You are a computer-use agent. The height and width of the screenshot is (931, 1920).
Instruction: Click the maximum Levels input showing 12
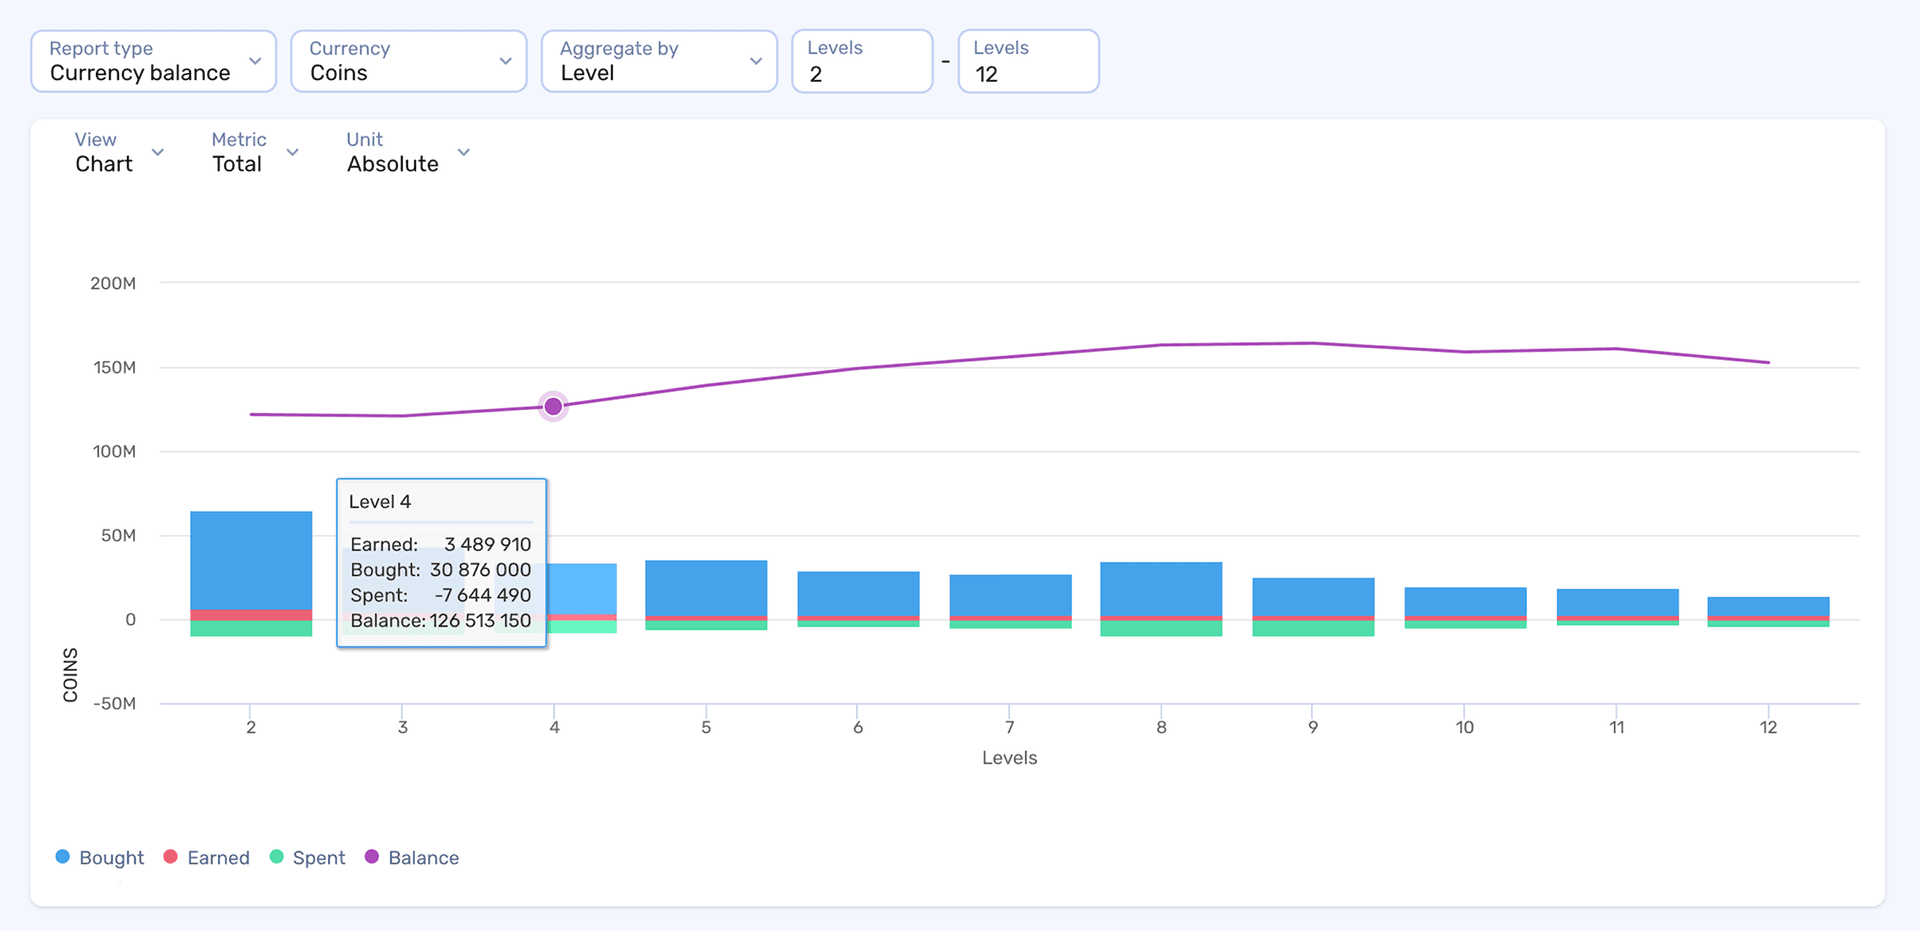(x=1028, y=62)
